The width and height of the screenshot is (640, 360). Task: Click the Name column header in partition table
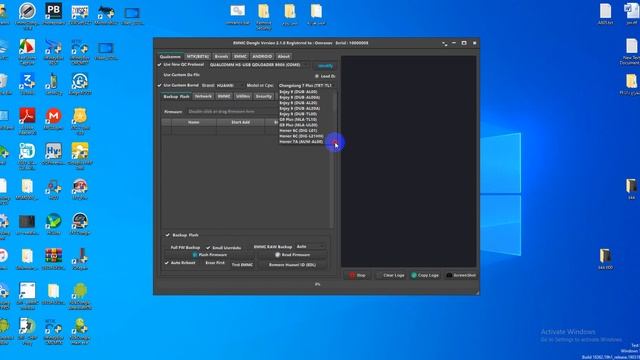pyautogui.click(x=194, y=122)
